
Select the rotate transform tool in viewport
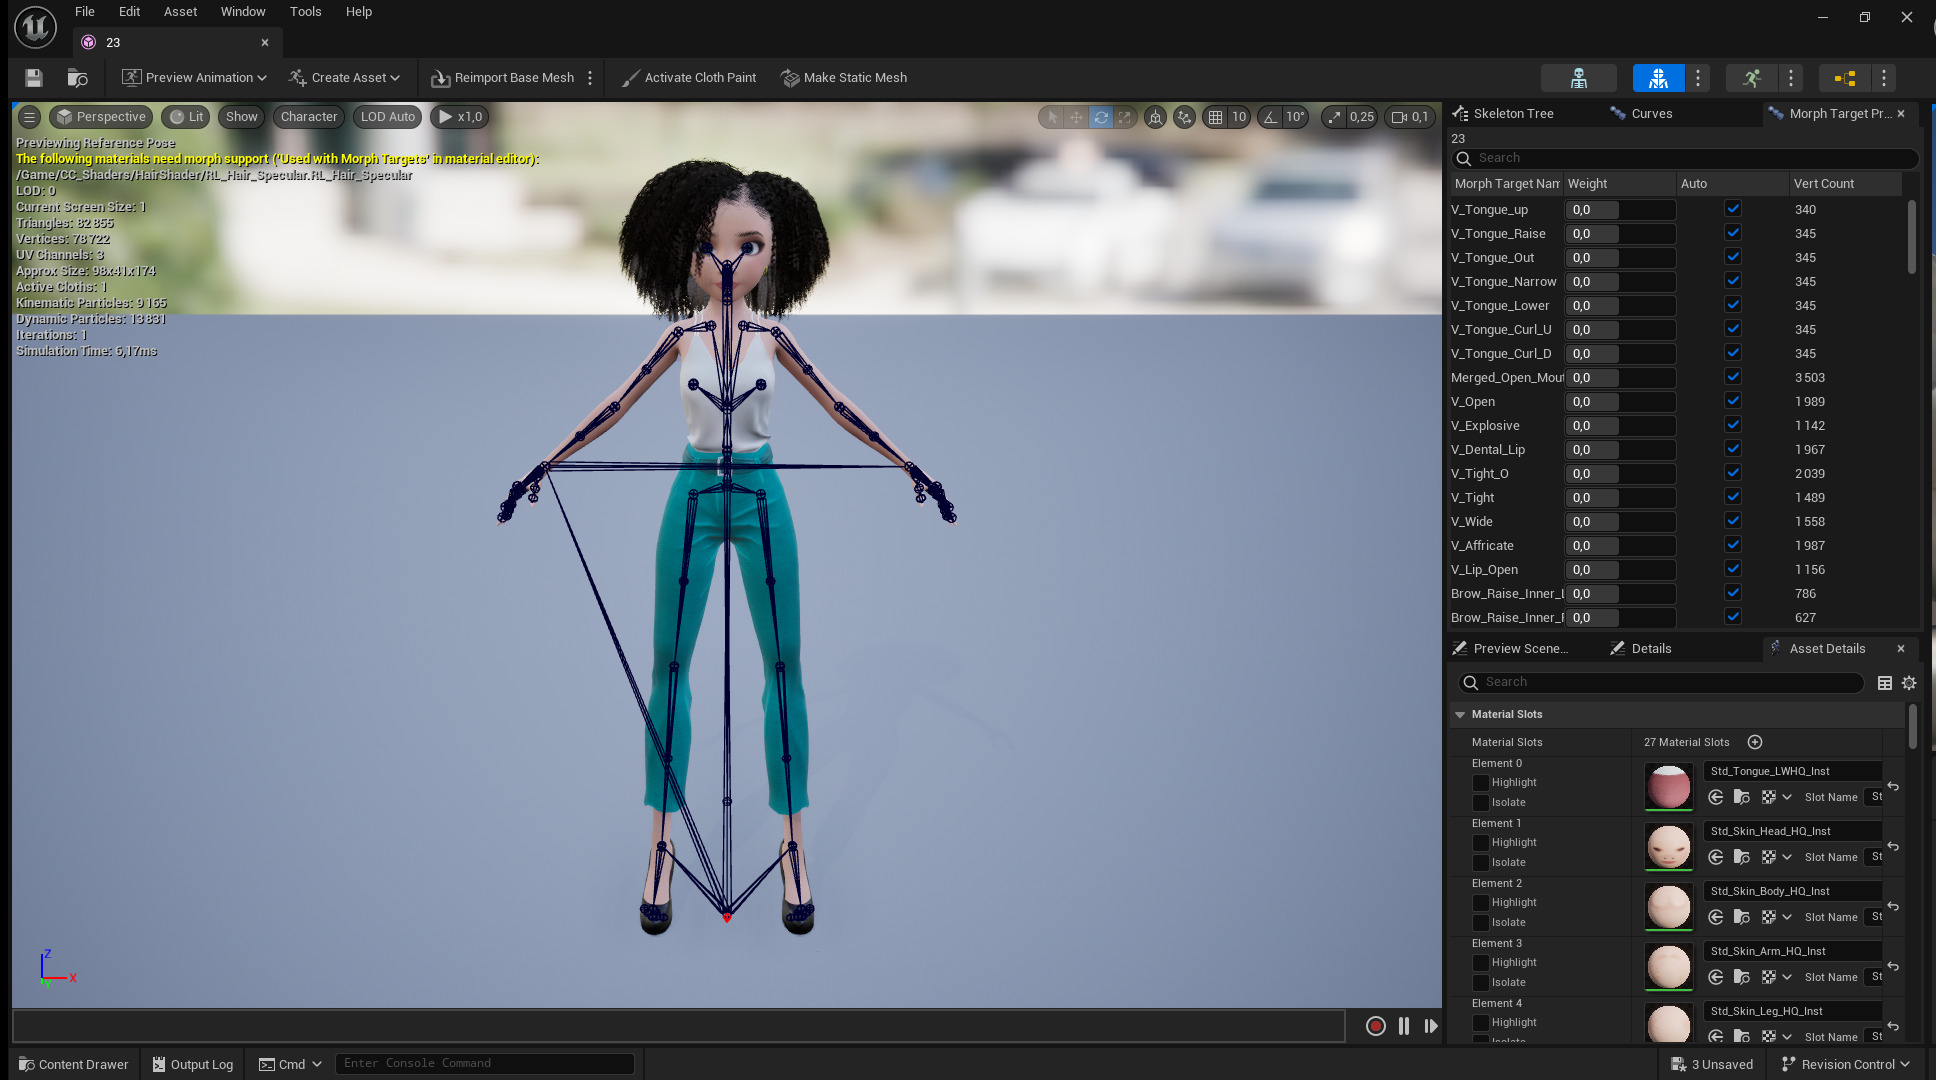(1101, 117)
